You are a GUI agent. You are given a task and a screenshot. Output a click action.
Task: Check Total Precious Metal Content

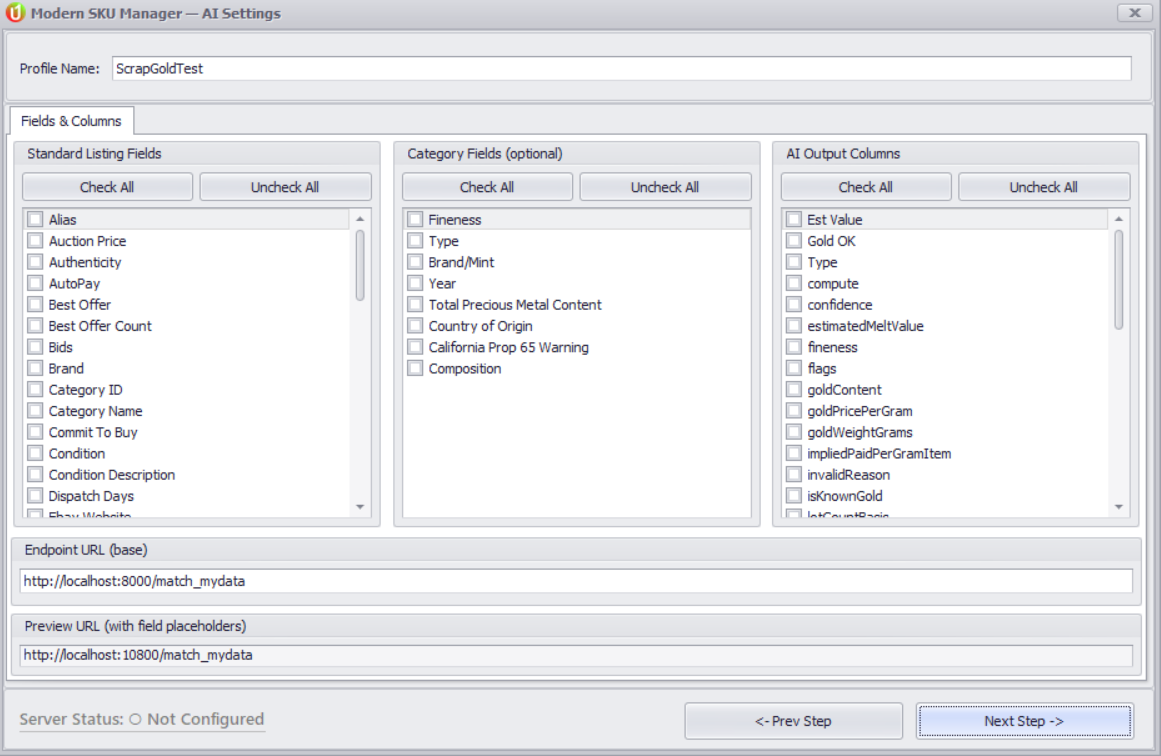point(415,304)
